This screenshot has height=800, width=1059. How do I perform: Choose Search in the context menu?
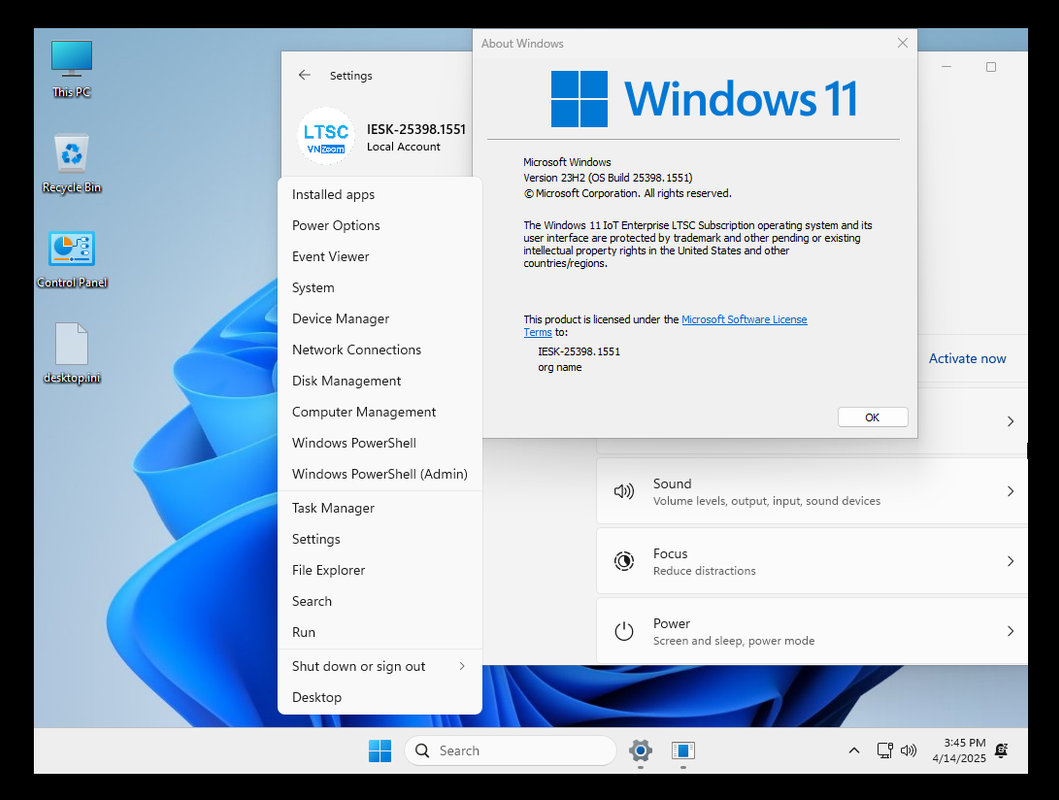pos(380,602)
